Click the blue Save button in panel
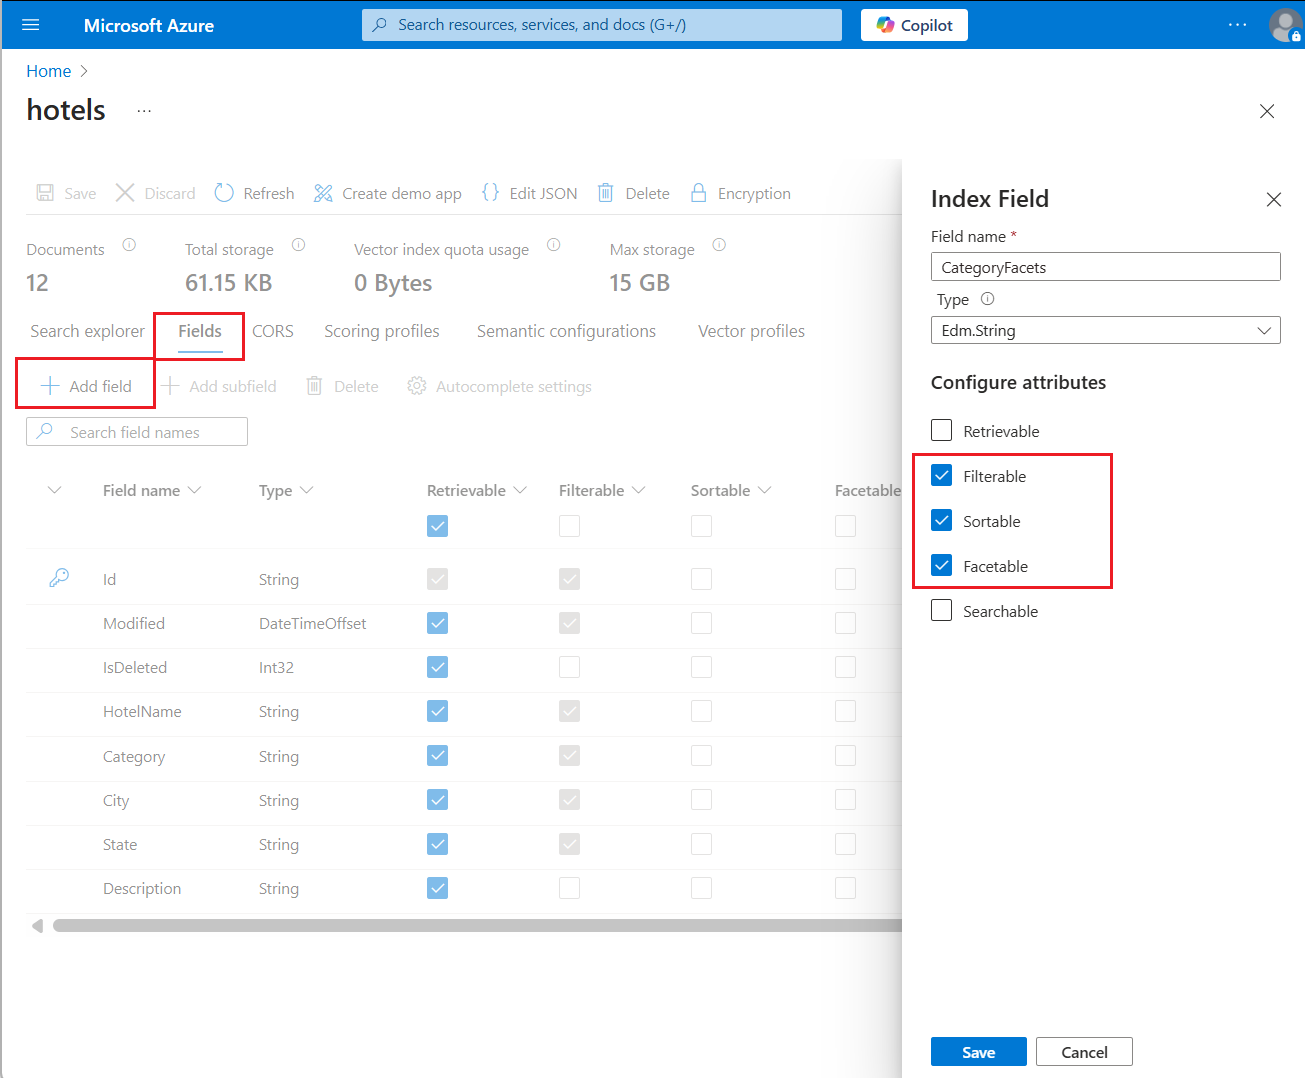 click(x=978, y=1052)
